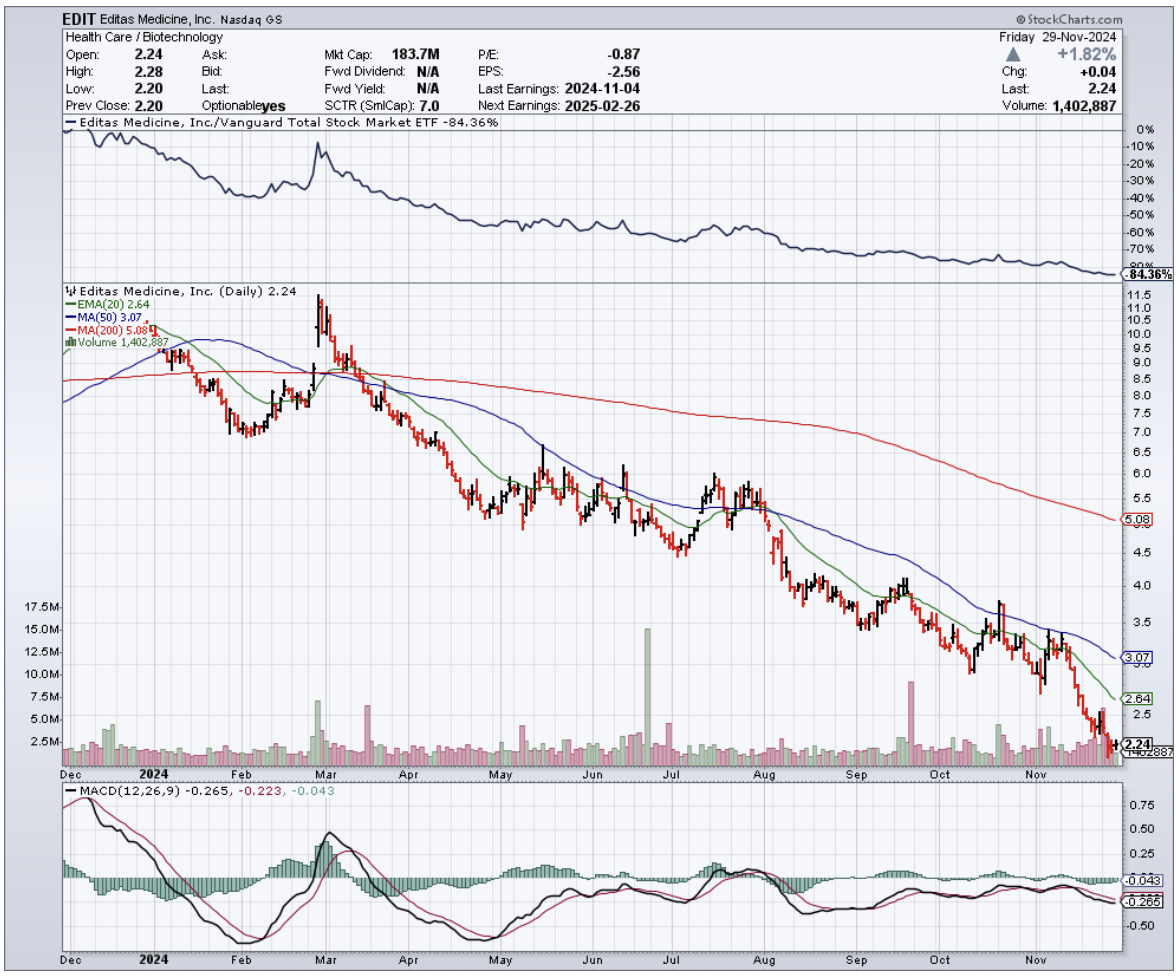Click the 3.07 MA(50) price tag

(1137, 658)
